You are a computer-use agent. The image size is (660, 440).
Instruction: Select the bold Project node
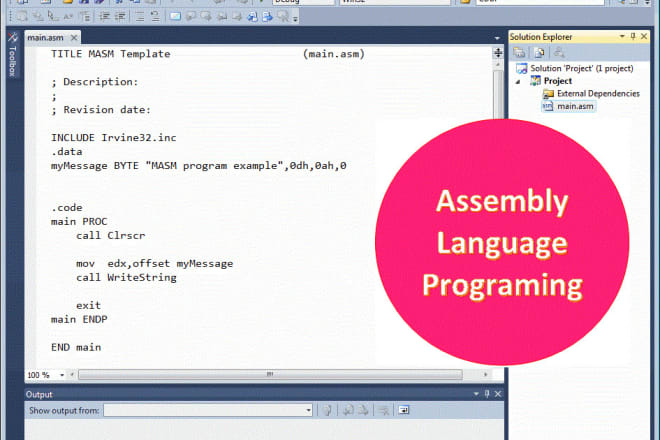(558, 81)
